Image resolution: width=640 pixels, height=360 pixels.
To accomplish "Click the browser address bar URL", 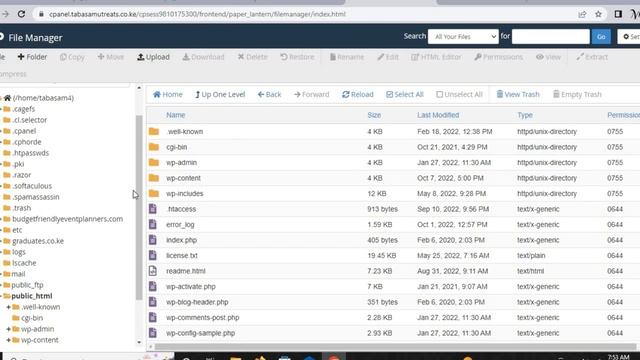I will (x=197, y=14).
